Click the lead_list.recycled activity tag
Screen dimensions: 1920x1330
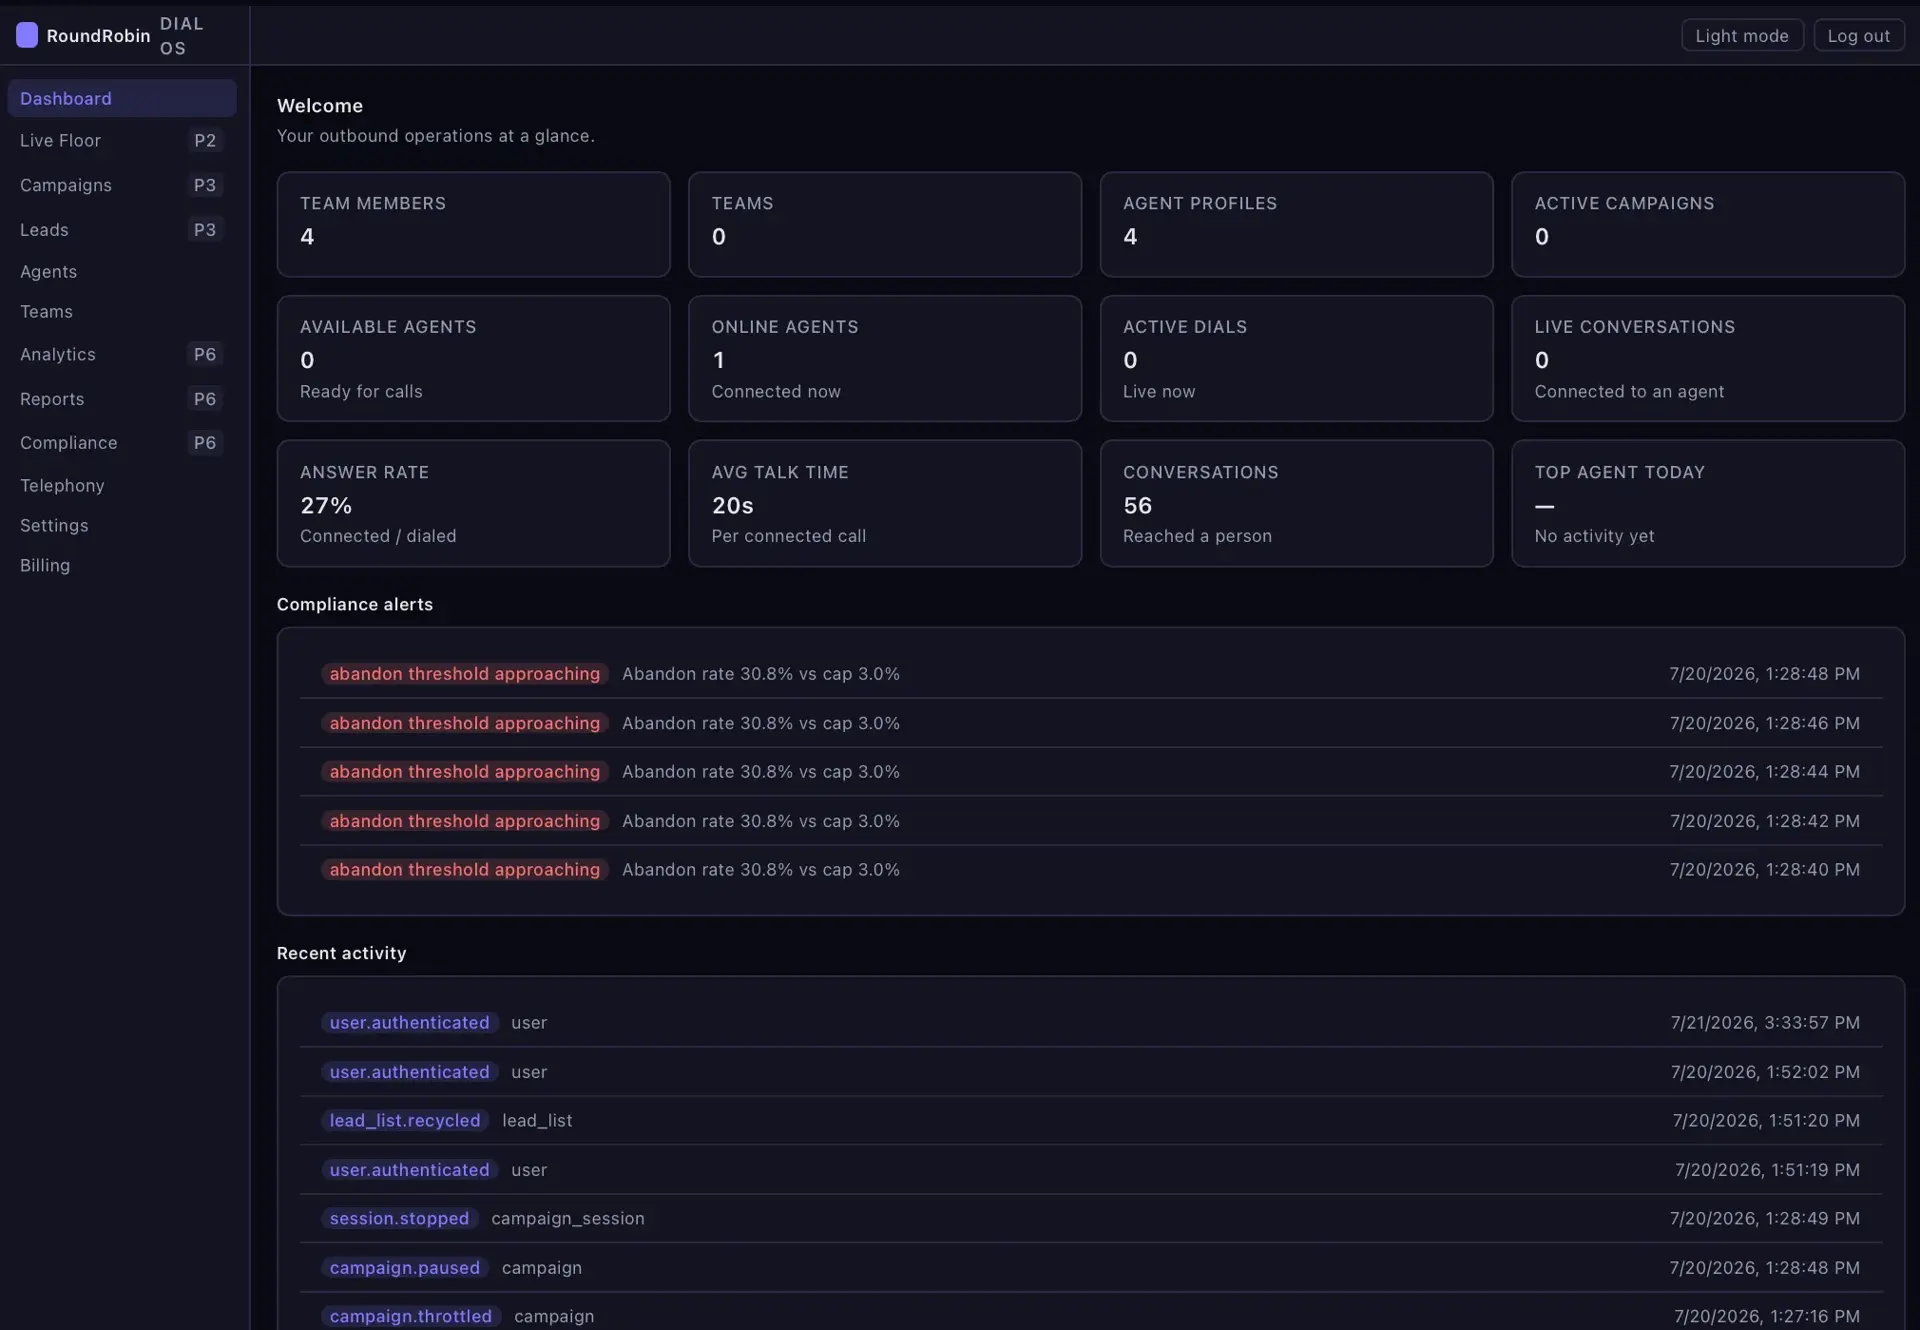coord(405,1120)
